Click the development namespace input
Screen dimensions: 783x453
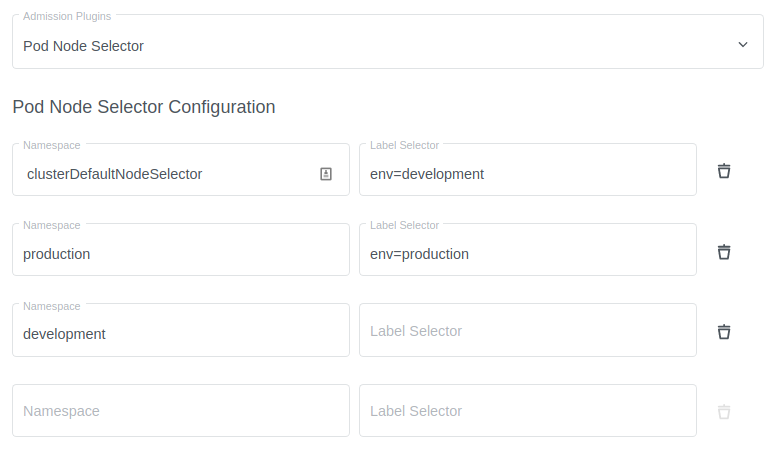(180, 334)
